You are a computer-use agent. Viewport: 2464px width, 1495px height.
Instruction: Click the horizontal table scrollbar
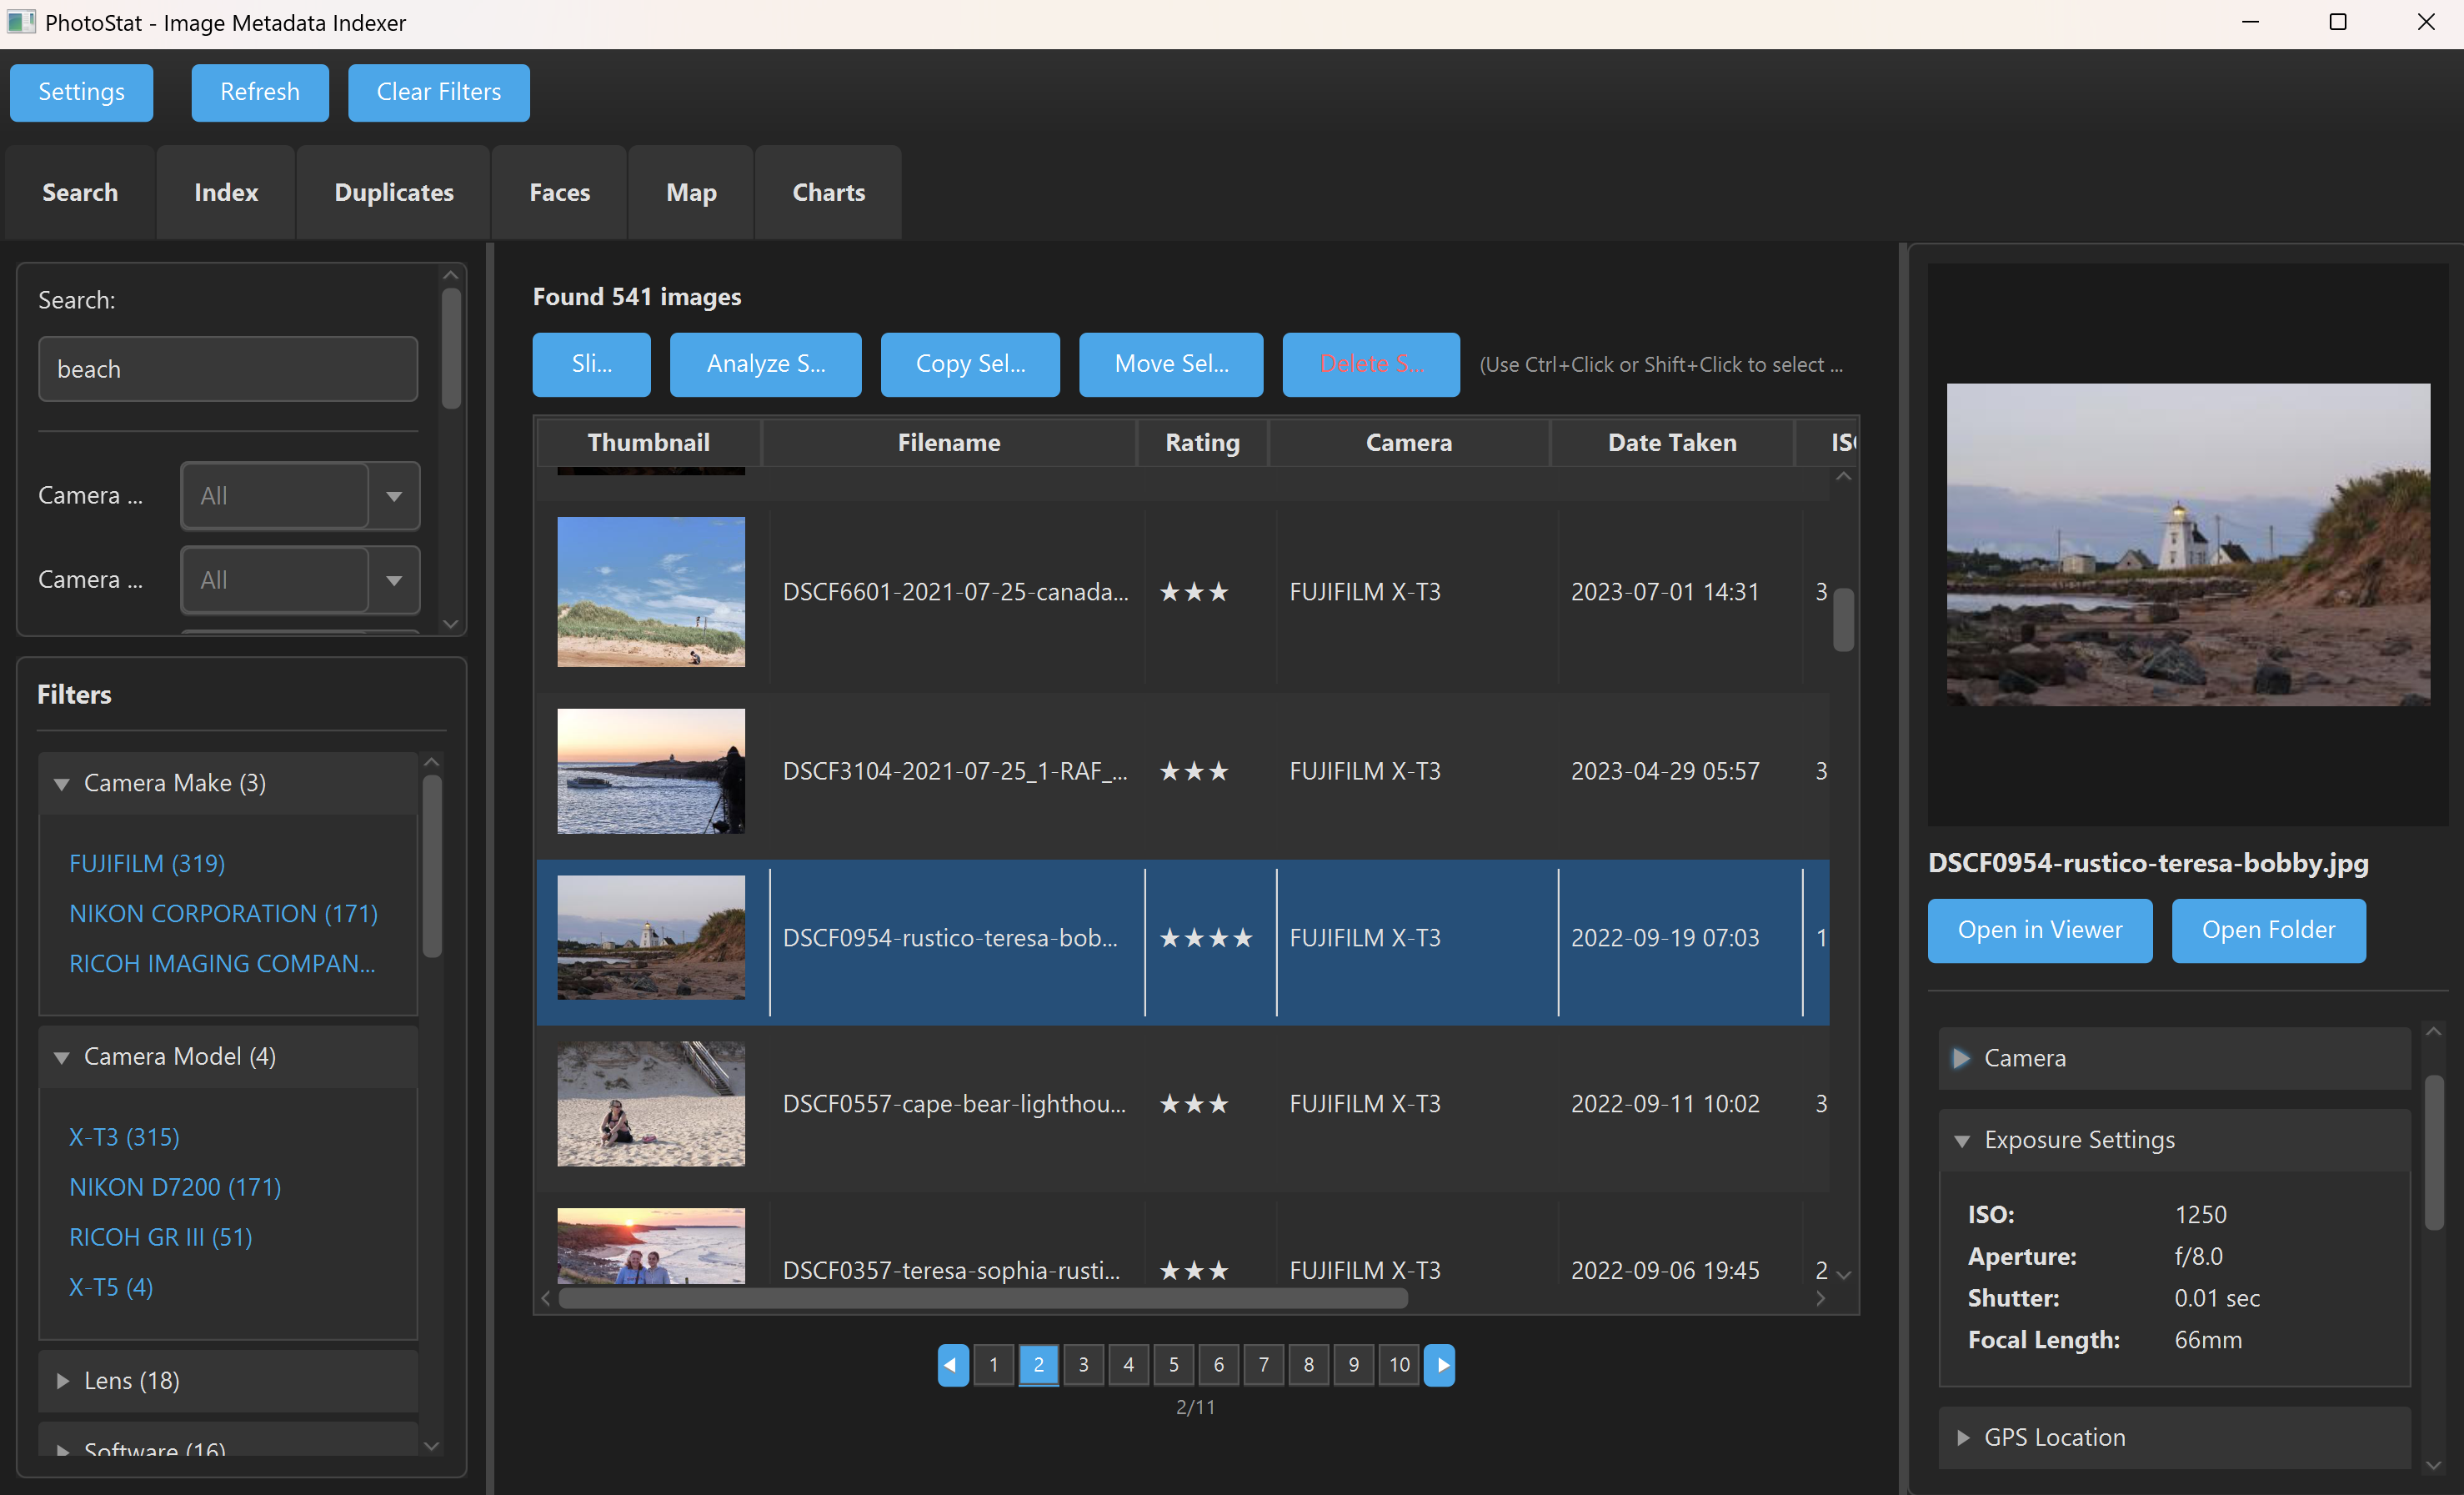pos(982,1298)
